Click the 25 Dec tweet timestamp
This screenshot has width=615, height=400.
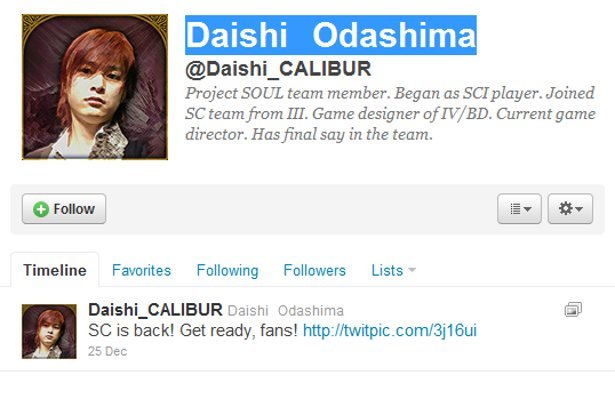107,351
